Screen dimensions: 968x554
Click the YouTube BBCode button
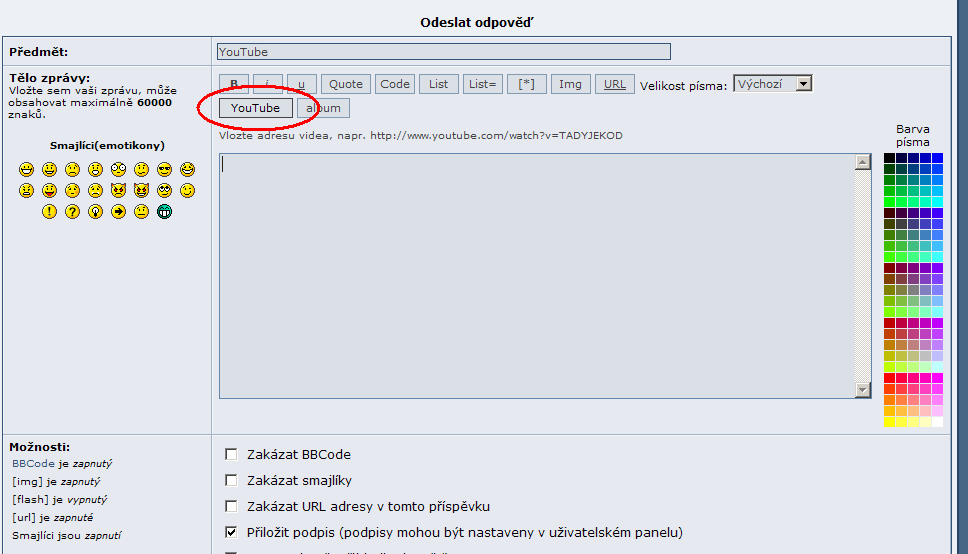tap(256, 108)
